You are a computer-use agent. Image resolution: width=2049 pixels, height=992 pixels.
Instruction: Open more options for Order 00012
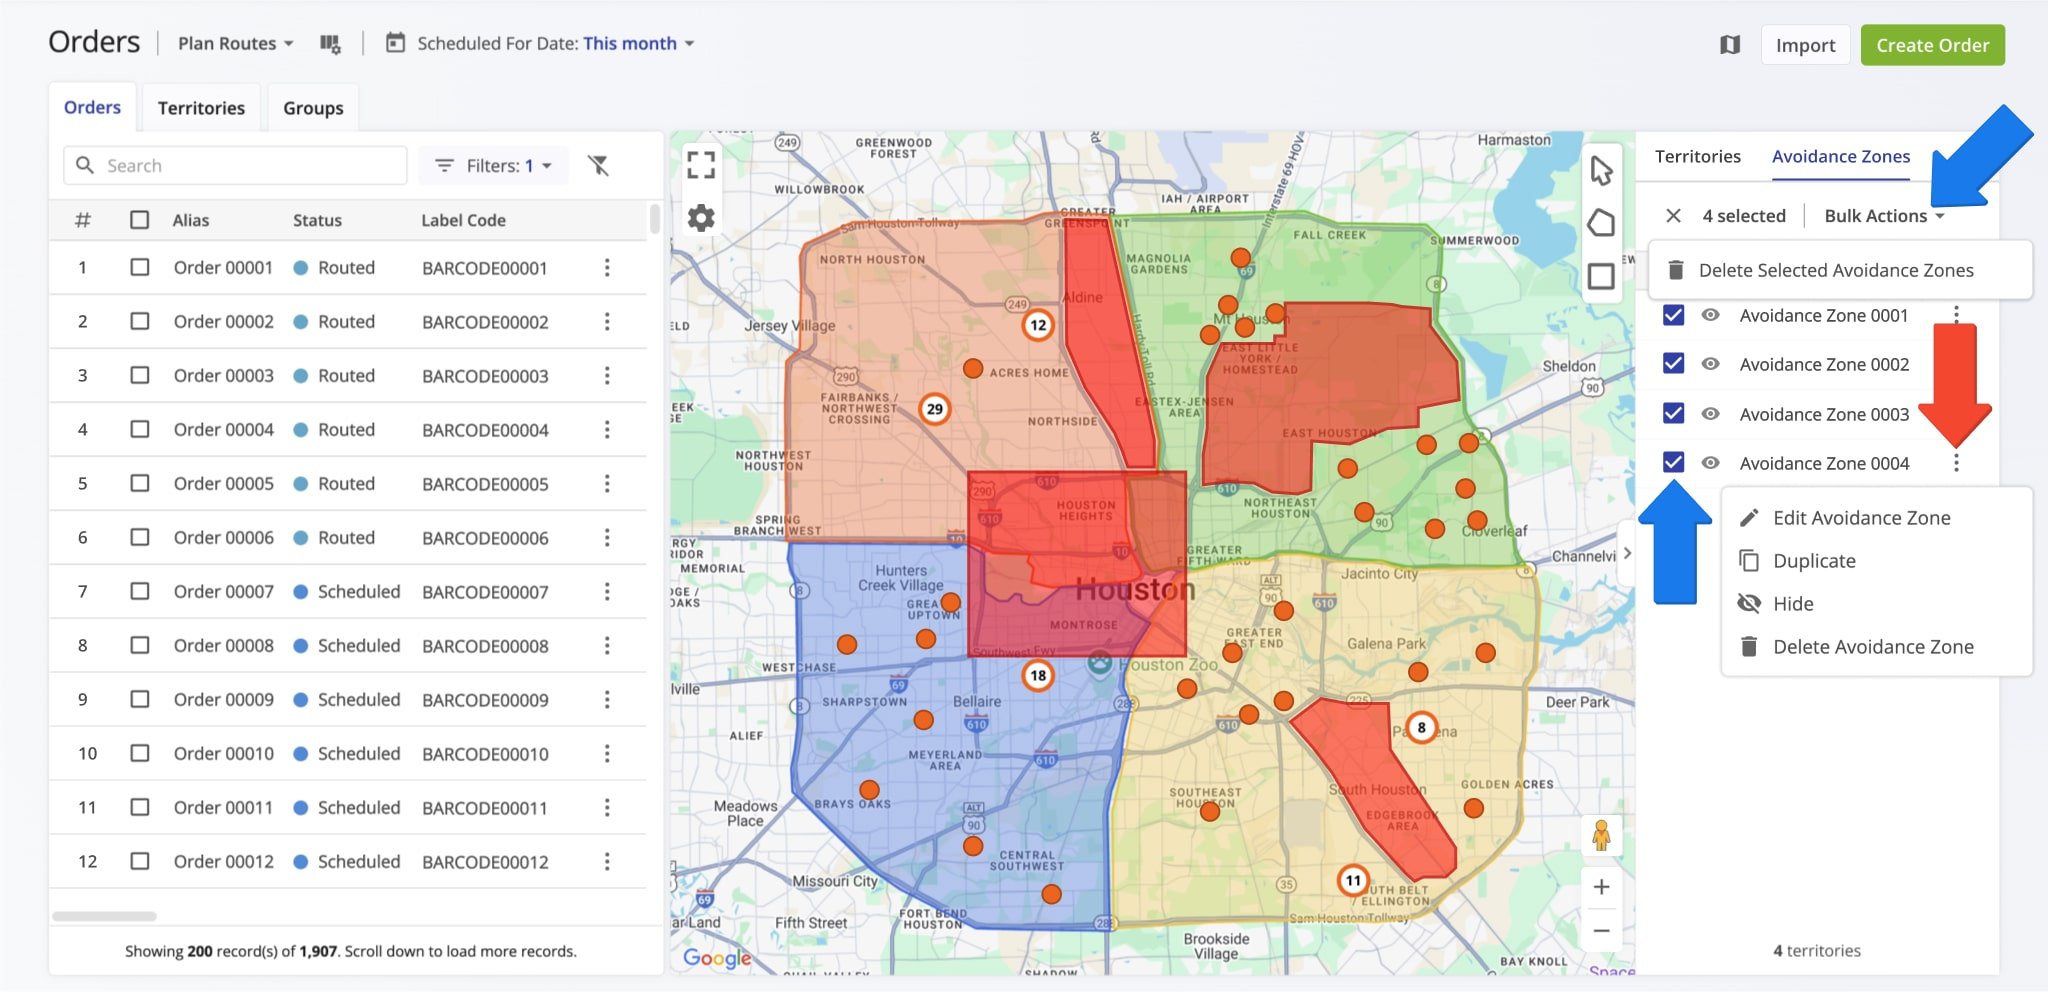pos(607,862)
